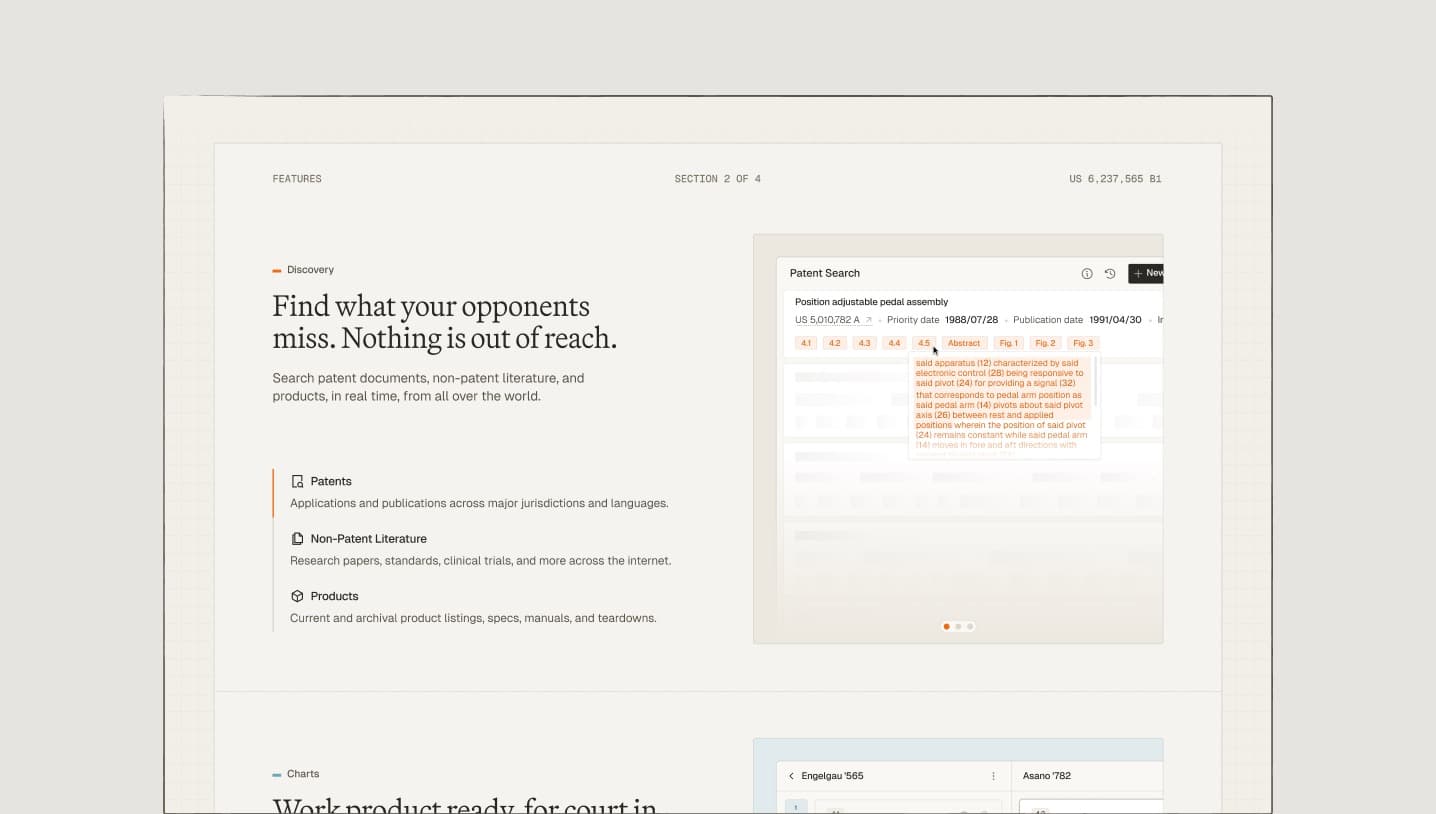Open the search history clock icon

[x=1110, y=273]
